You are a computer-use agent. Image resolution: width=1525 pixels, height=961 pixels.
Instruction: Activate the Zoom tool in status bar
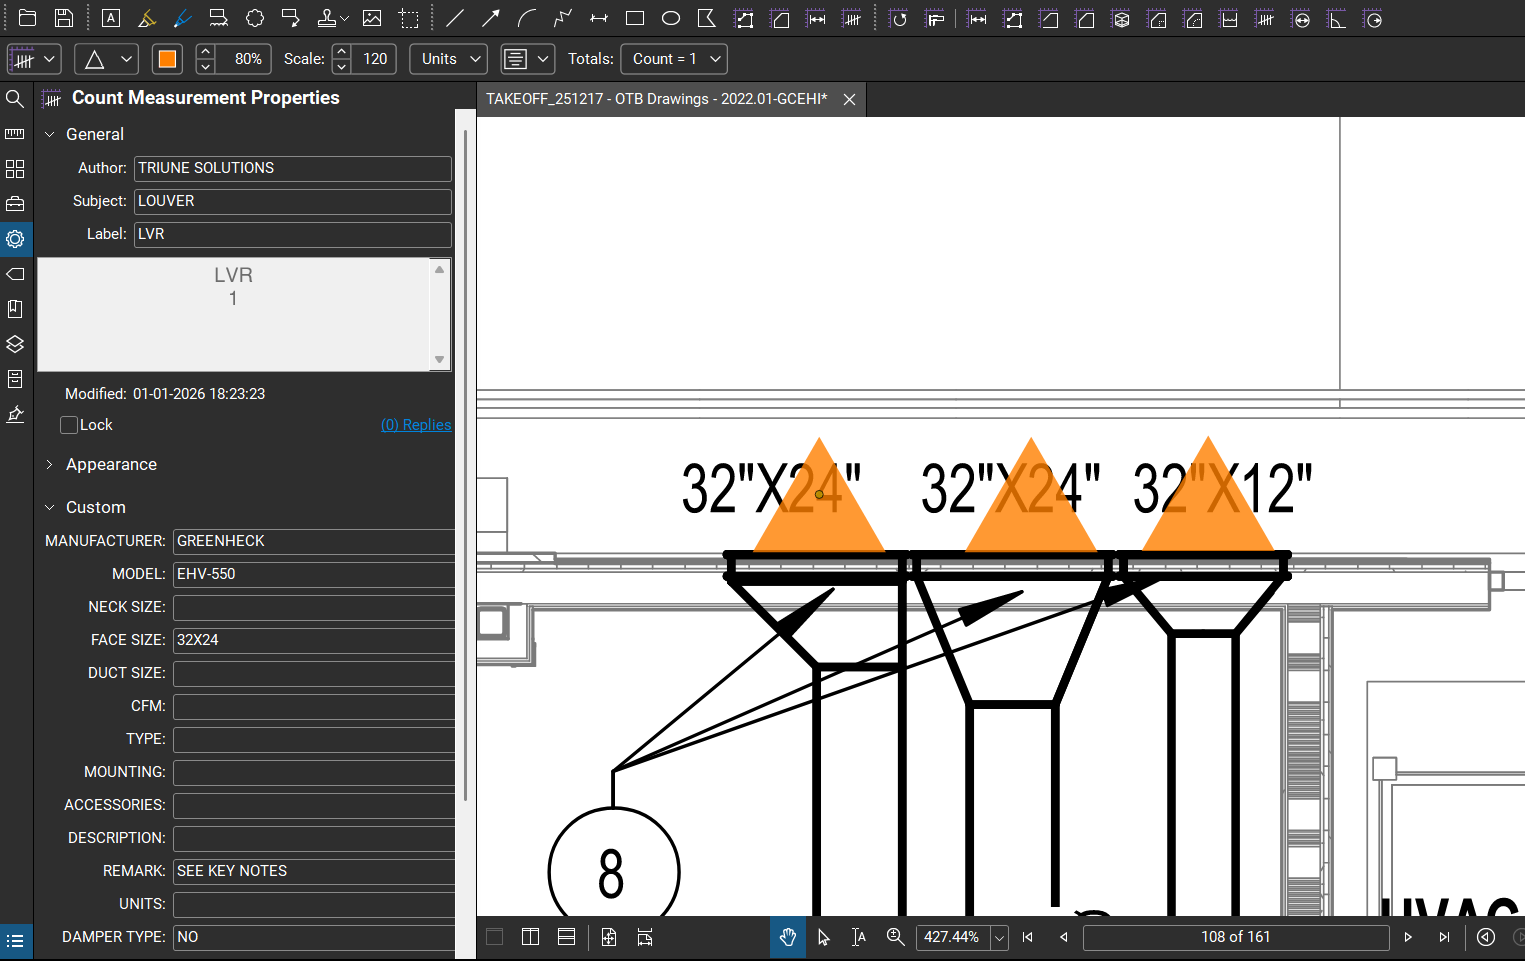point(895,937)
